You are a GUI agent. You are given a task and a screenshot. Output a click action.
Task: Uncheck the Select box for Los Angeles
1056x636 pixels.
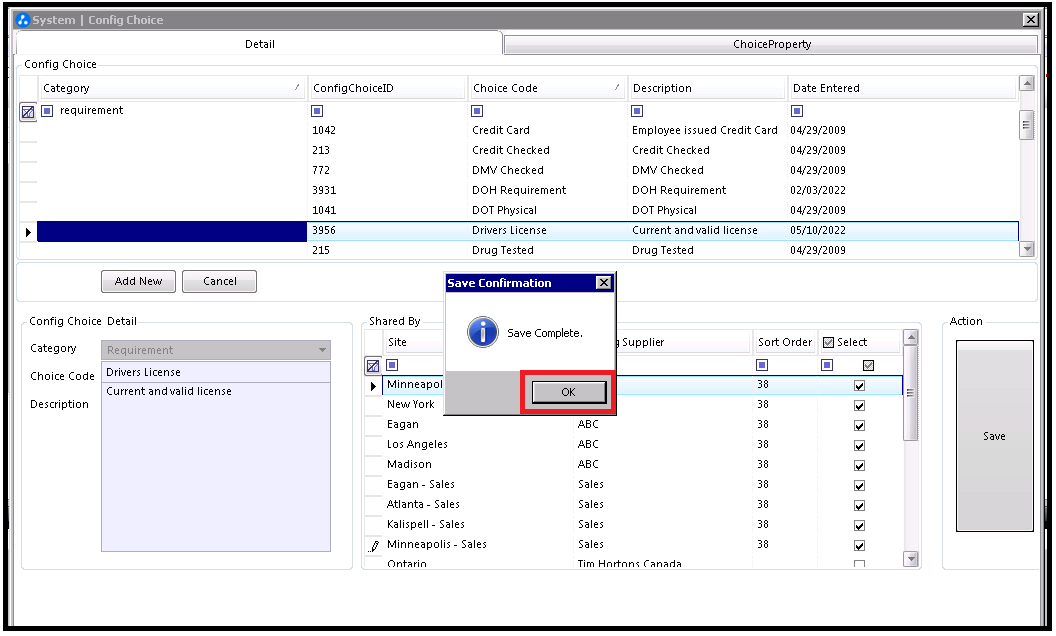click(x=859, y=446)
